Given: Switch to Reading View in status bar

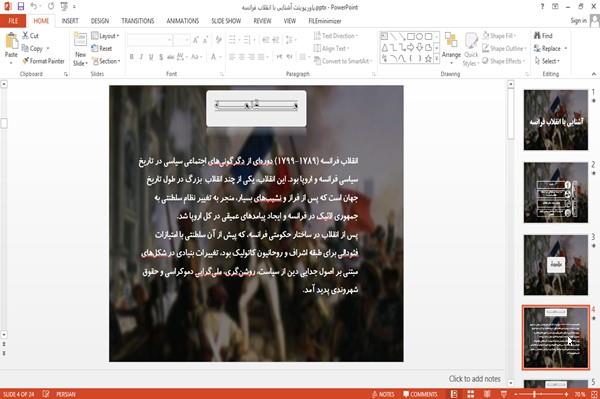Looking at the screenshot, I should [x=487, y=394].
